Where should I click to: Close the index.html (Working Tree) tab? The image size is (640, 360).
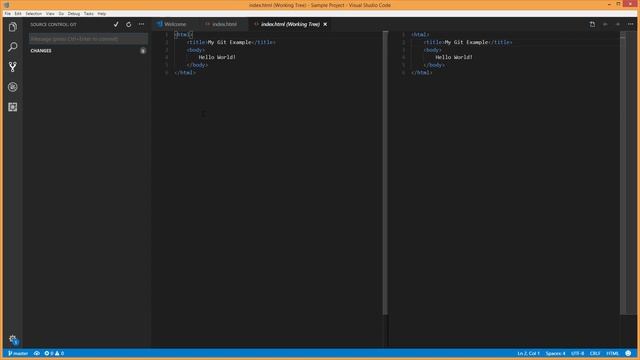pos(325,24)
